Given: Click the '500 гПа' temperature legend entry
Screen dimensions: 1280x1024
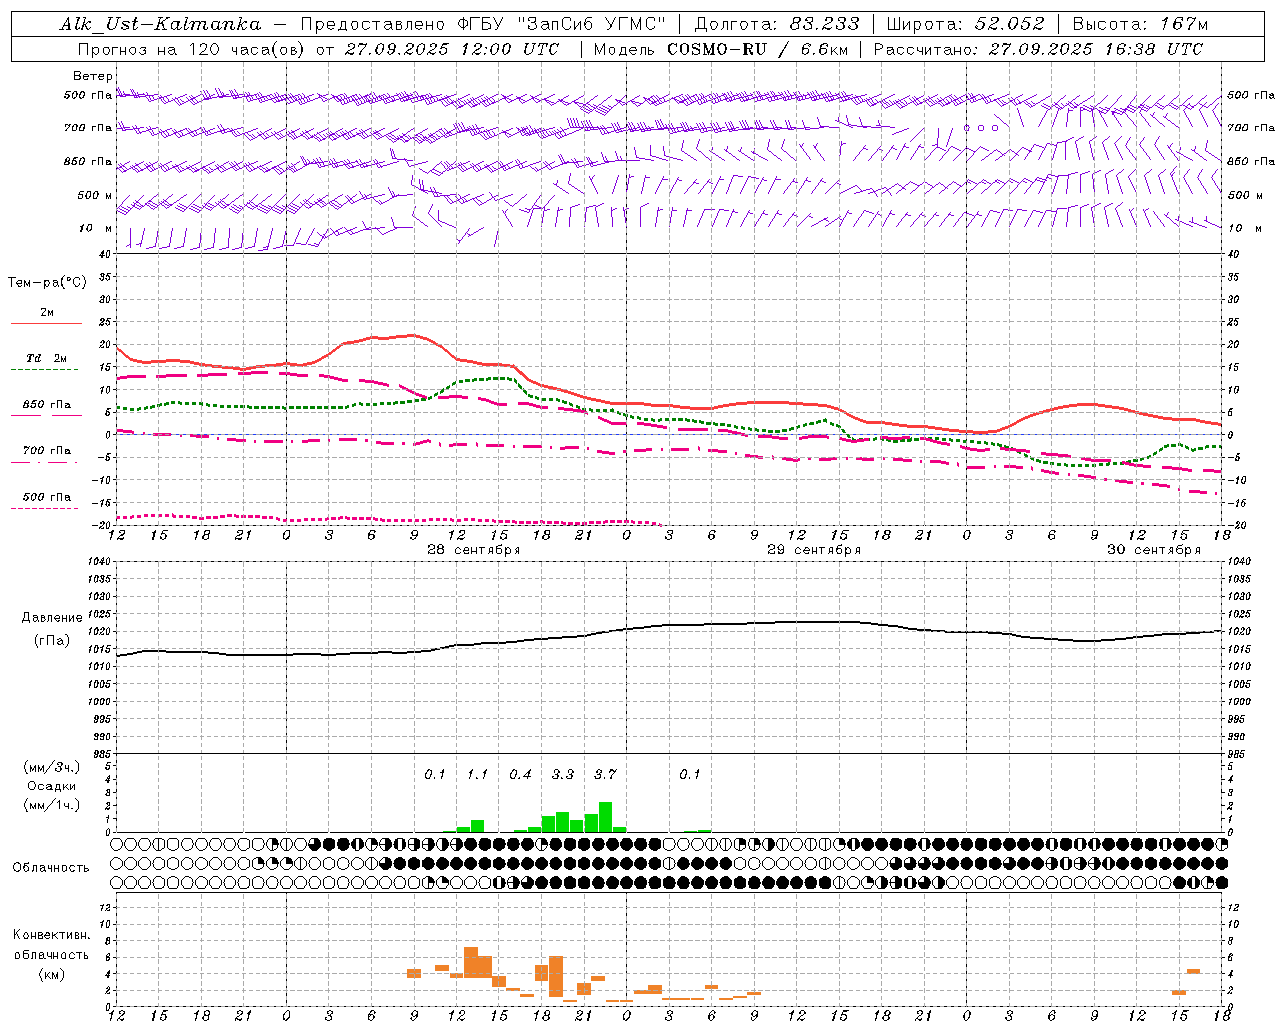Looking at the screenshot, I should [47, 497].
